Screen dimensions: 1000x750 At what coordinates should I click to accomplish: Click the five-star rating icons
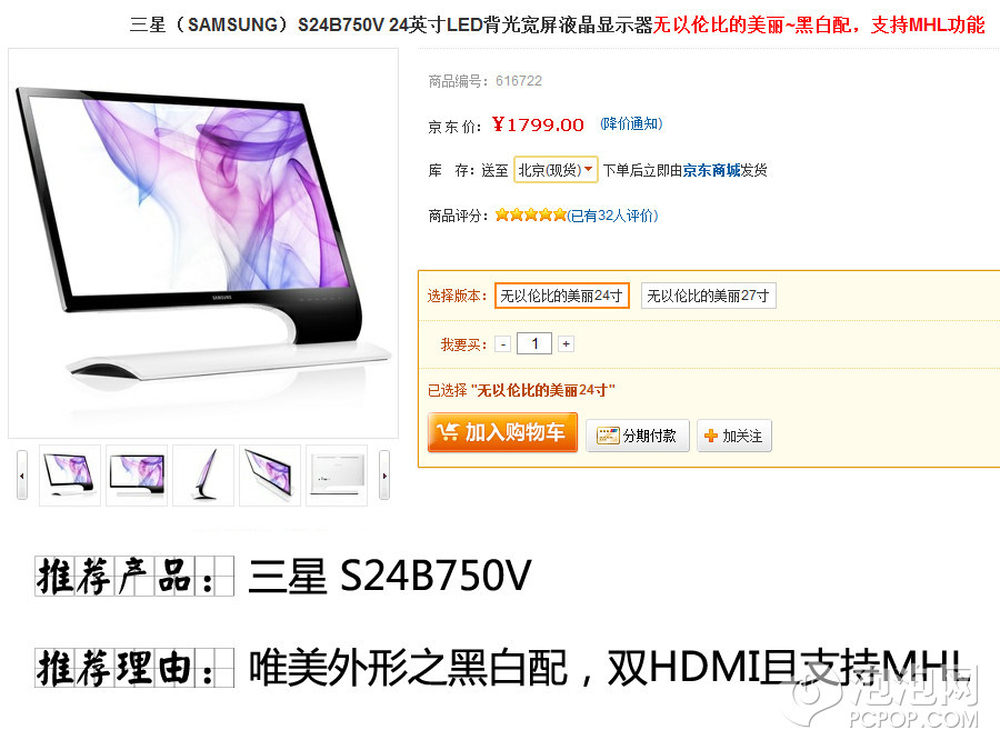coord(531,215)
